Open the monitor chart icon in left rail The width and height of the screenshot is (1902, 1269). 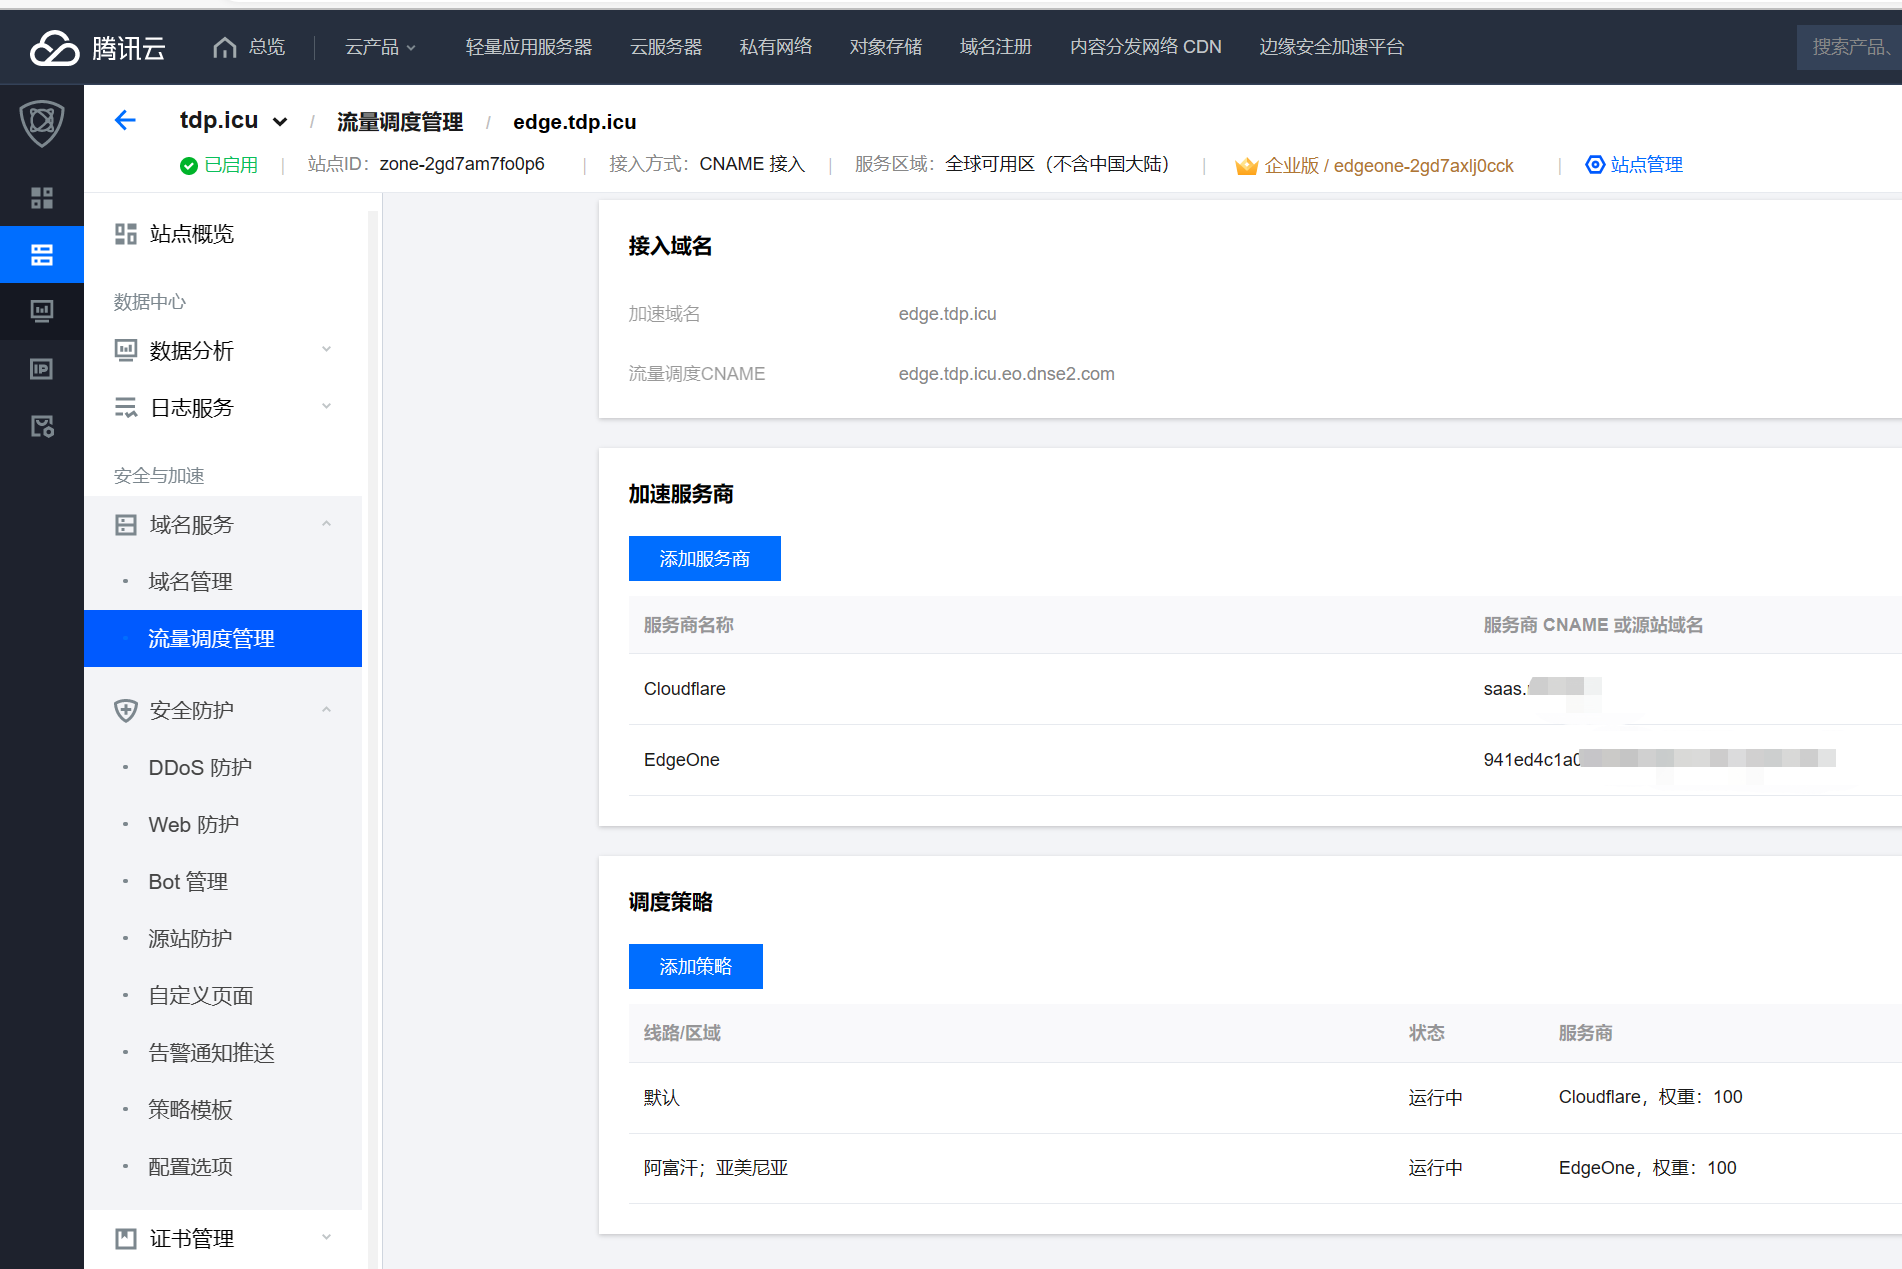point(42,311)
